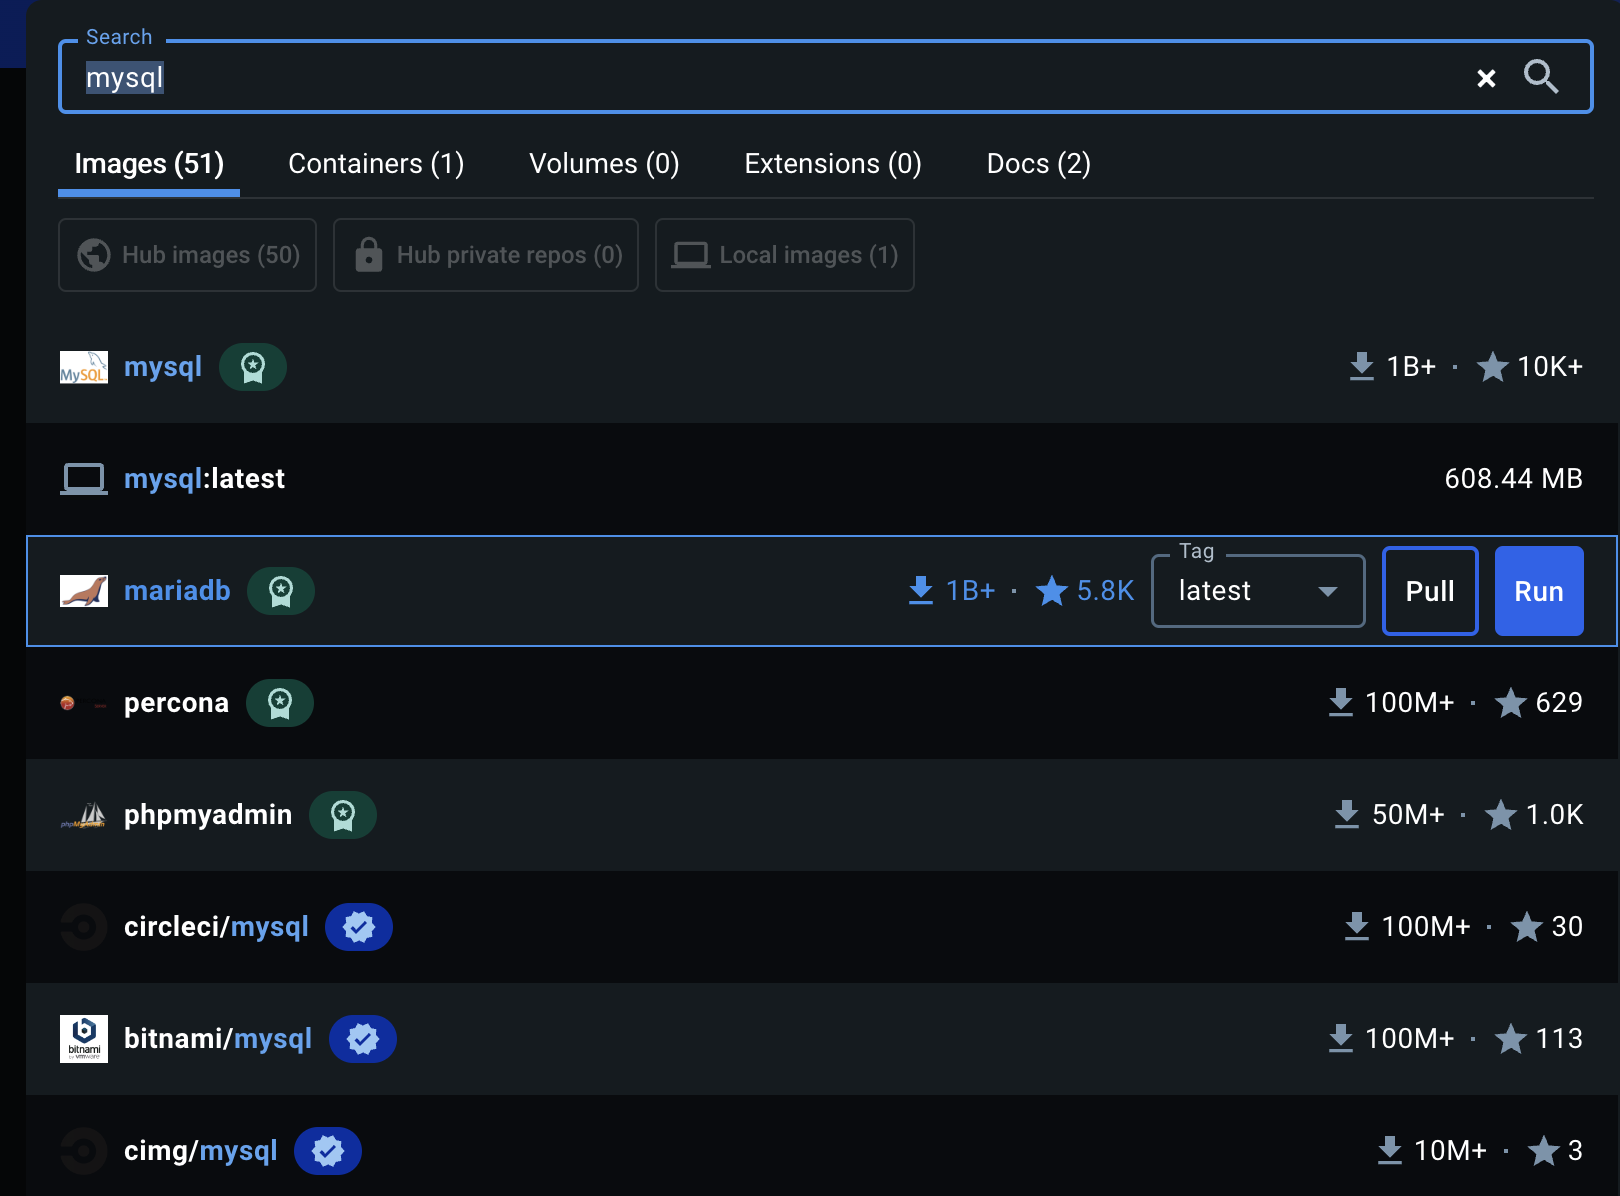The width and height of the screenshot is (1620, 1196).
Task: Click the bitnami logo thumbnail
Action: pos(84,1039)
